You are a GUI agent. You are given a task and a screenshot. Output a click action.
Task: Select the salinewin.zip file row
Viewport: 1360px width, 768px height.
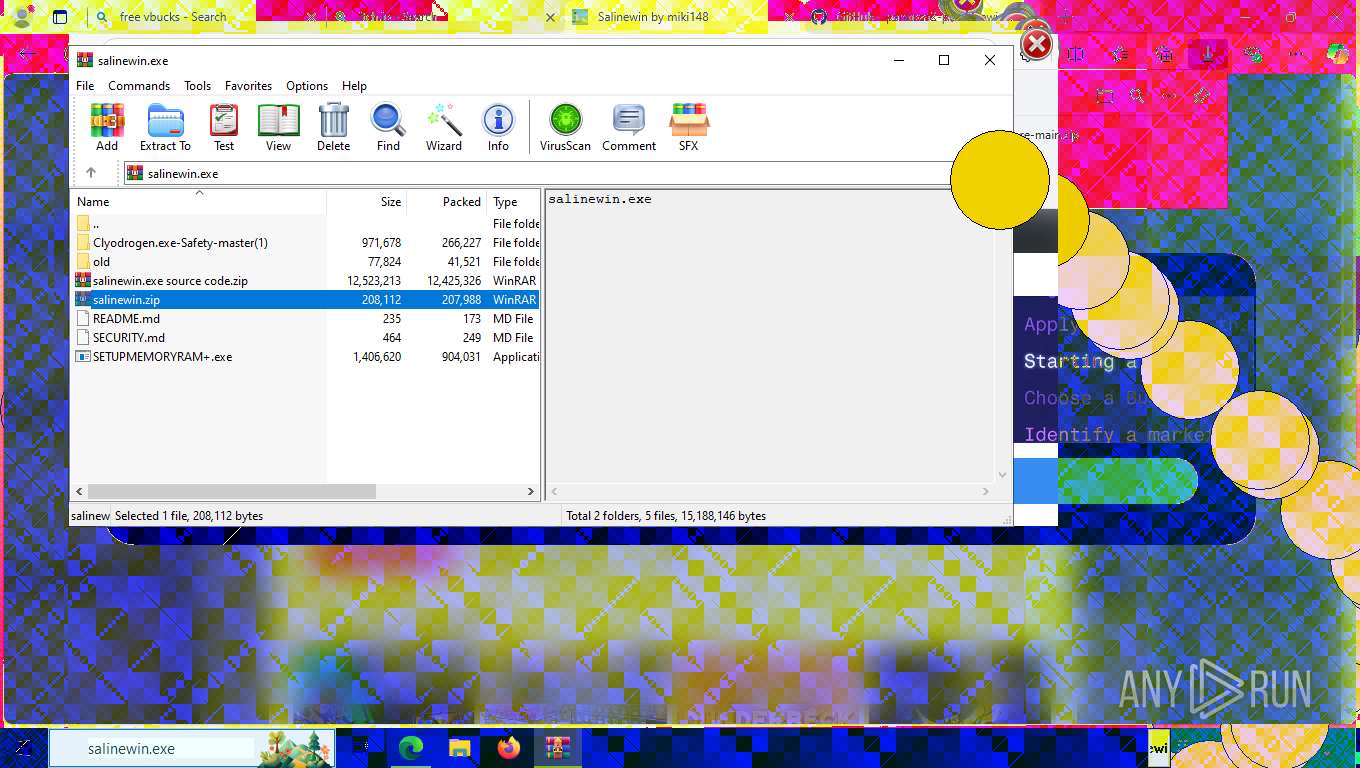click(x=306, y=300)
